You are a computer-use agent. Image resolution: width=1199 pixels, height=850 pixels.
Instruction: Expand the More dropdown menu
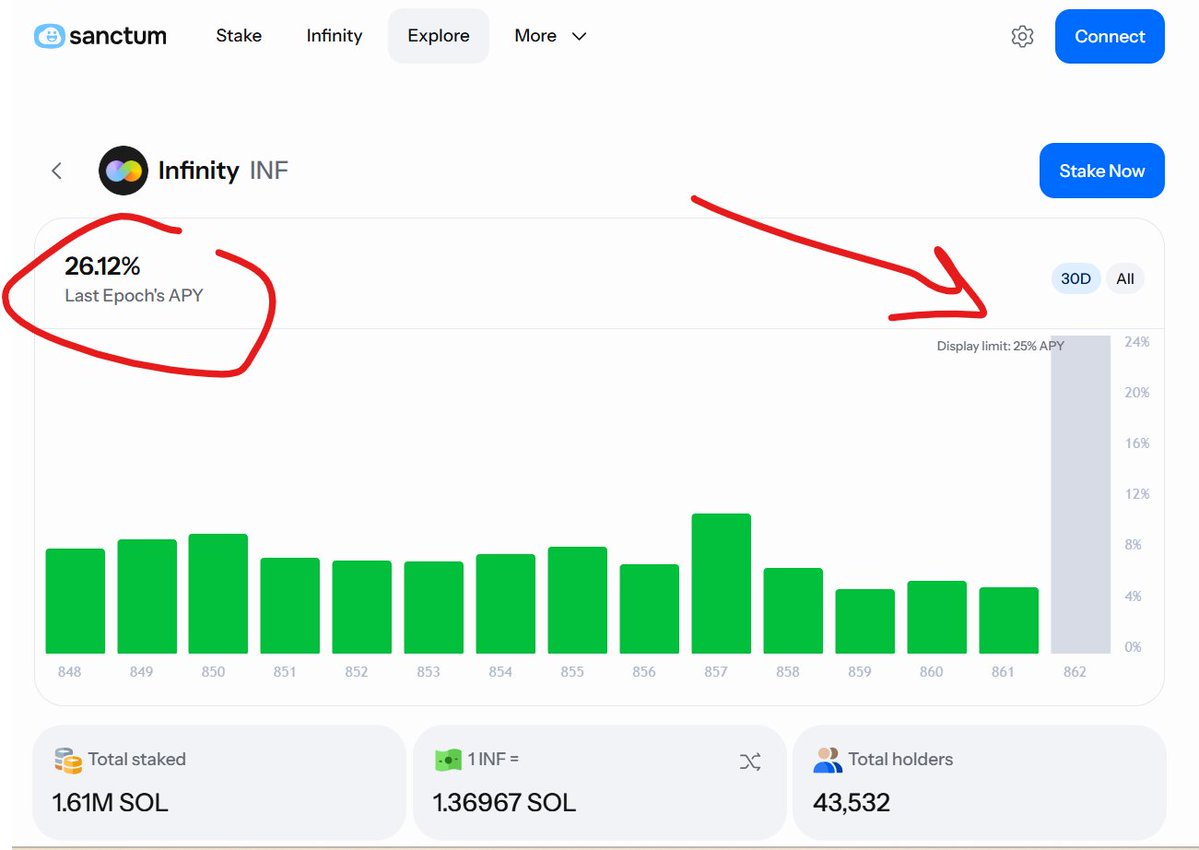tap(550, 36)
